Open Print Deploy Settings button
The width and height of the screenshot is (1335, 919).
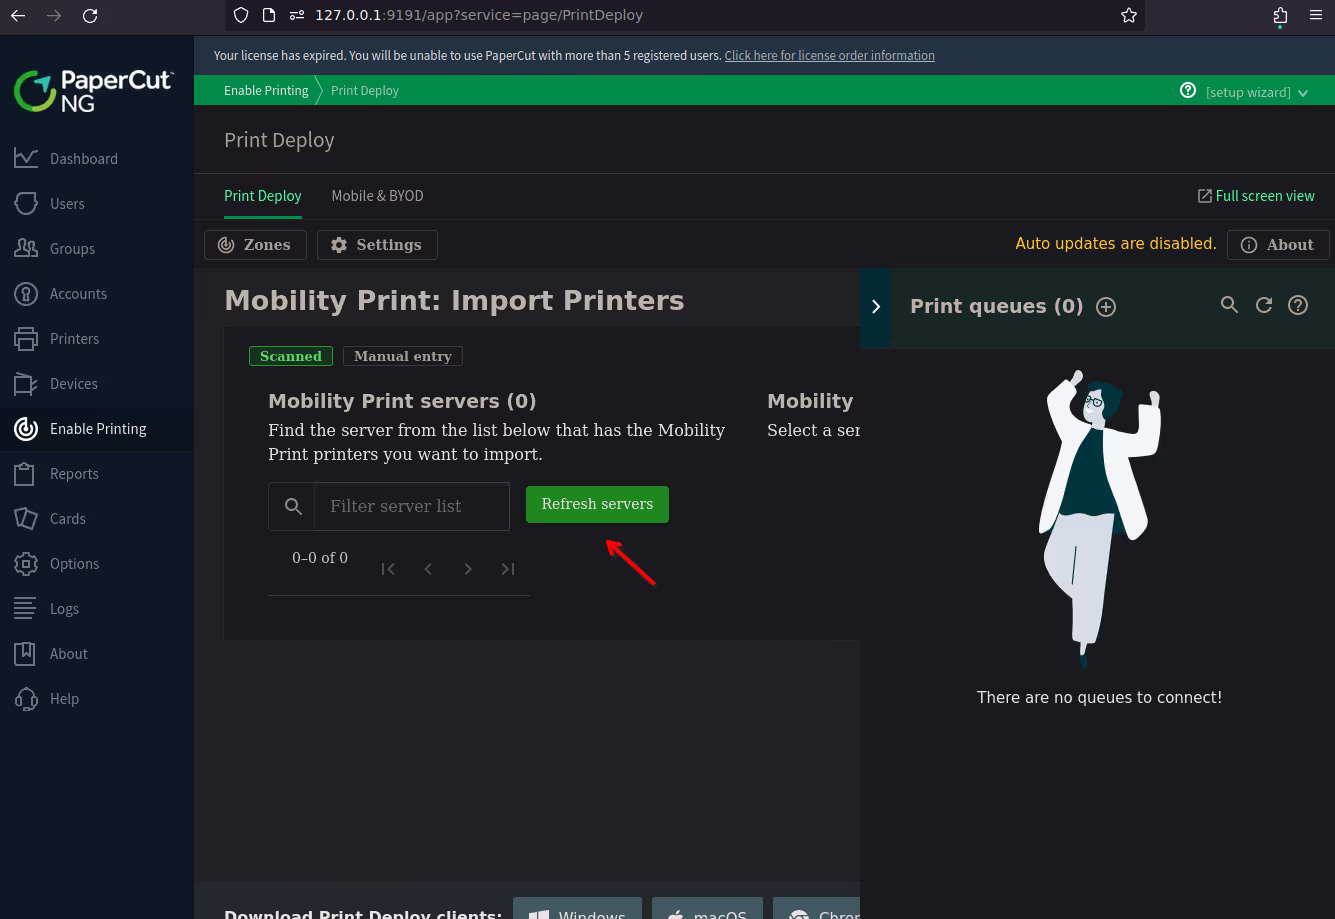(377, 245)
